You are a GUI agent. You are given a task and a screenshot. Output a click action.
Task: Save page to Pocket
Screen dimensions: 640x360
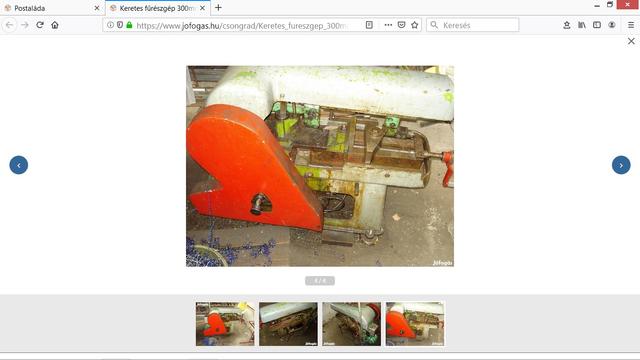401,25
